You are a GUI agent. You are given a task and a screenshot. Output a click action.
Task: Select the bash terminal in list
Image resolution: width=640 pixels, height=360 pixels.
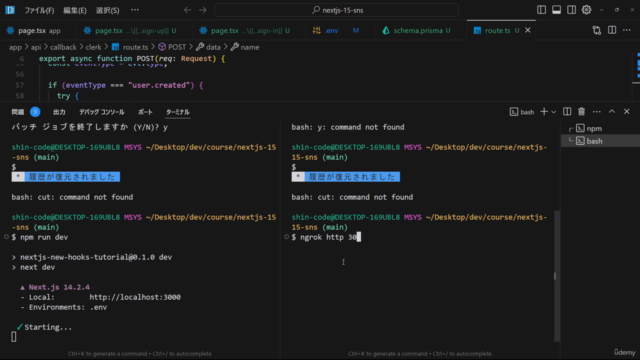600,141
